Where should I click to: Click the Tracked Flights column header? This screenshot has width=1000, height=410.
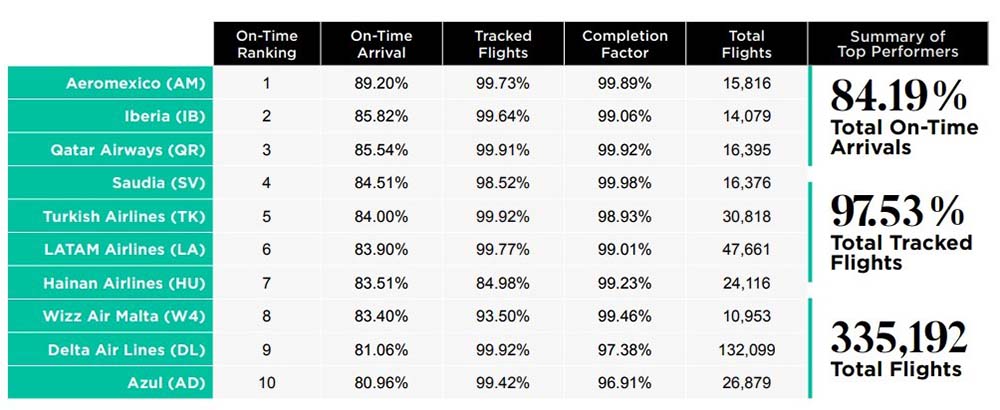(x=502, y=44)
